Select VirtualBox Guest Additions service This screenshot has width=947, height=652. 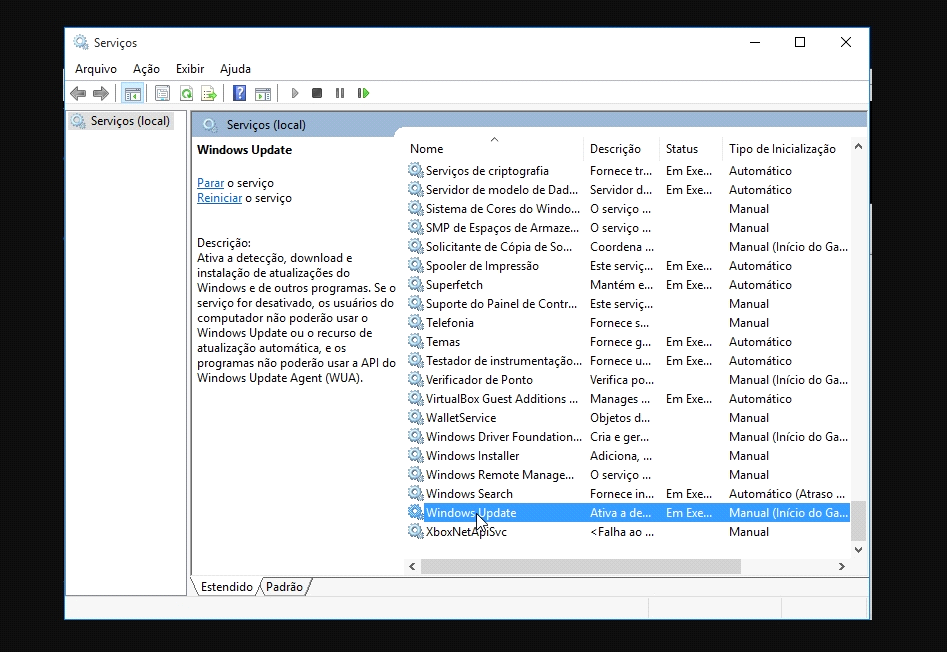click(628, 398)
